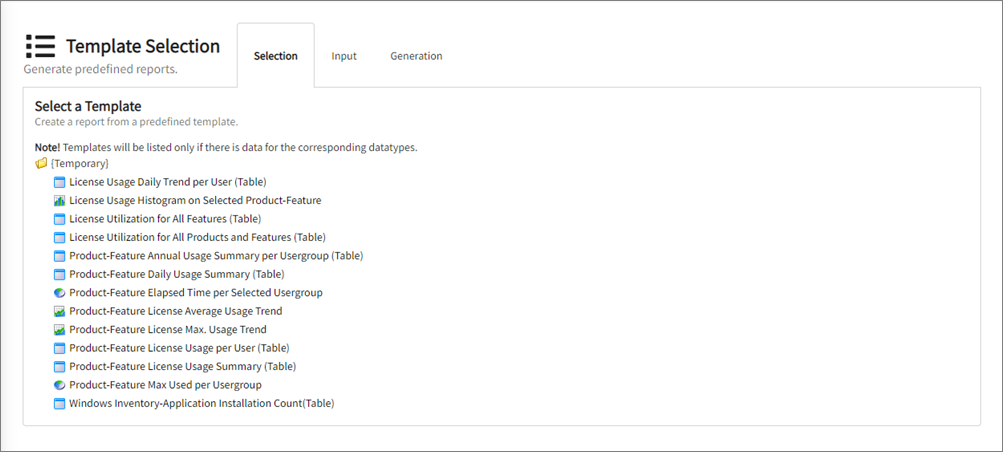
Task: Select Product-Feature License Usage per User template
Action: coord(178,348)
